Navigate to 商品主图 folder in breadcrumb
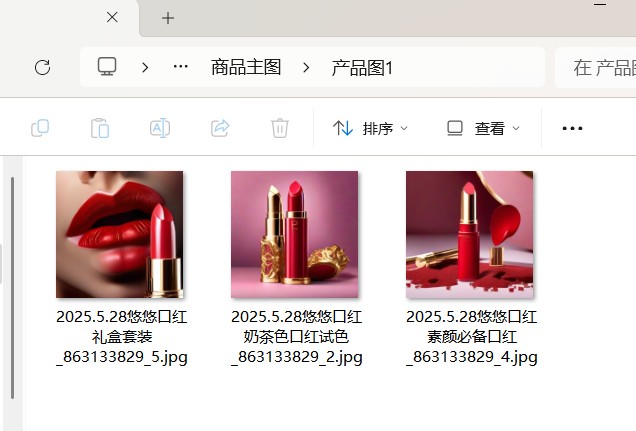636x431 pixels. (x=246, y=67)
